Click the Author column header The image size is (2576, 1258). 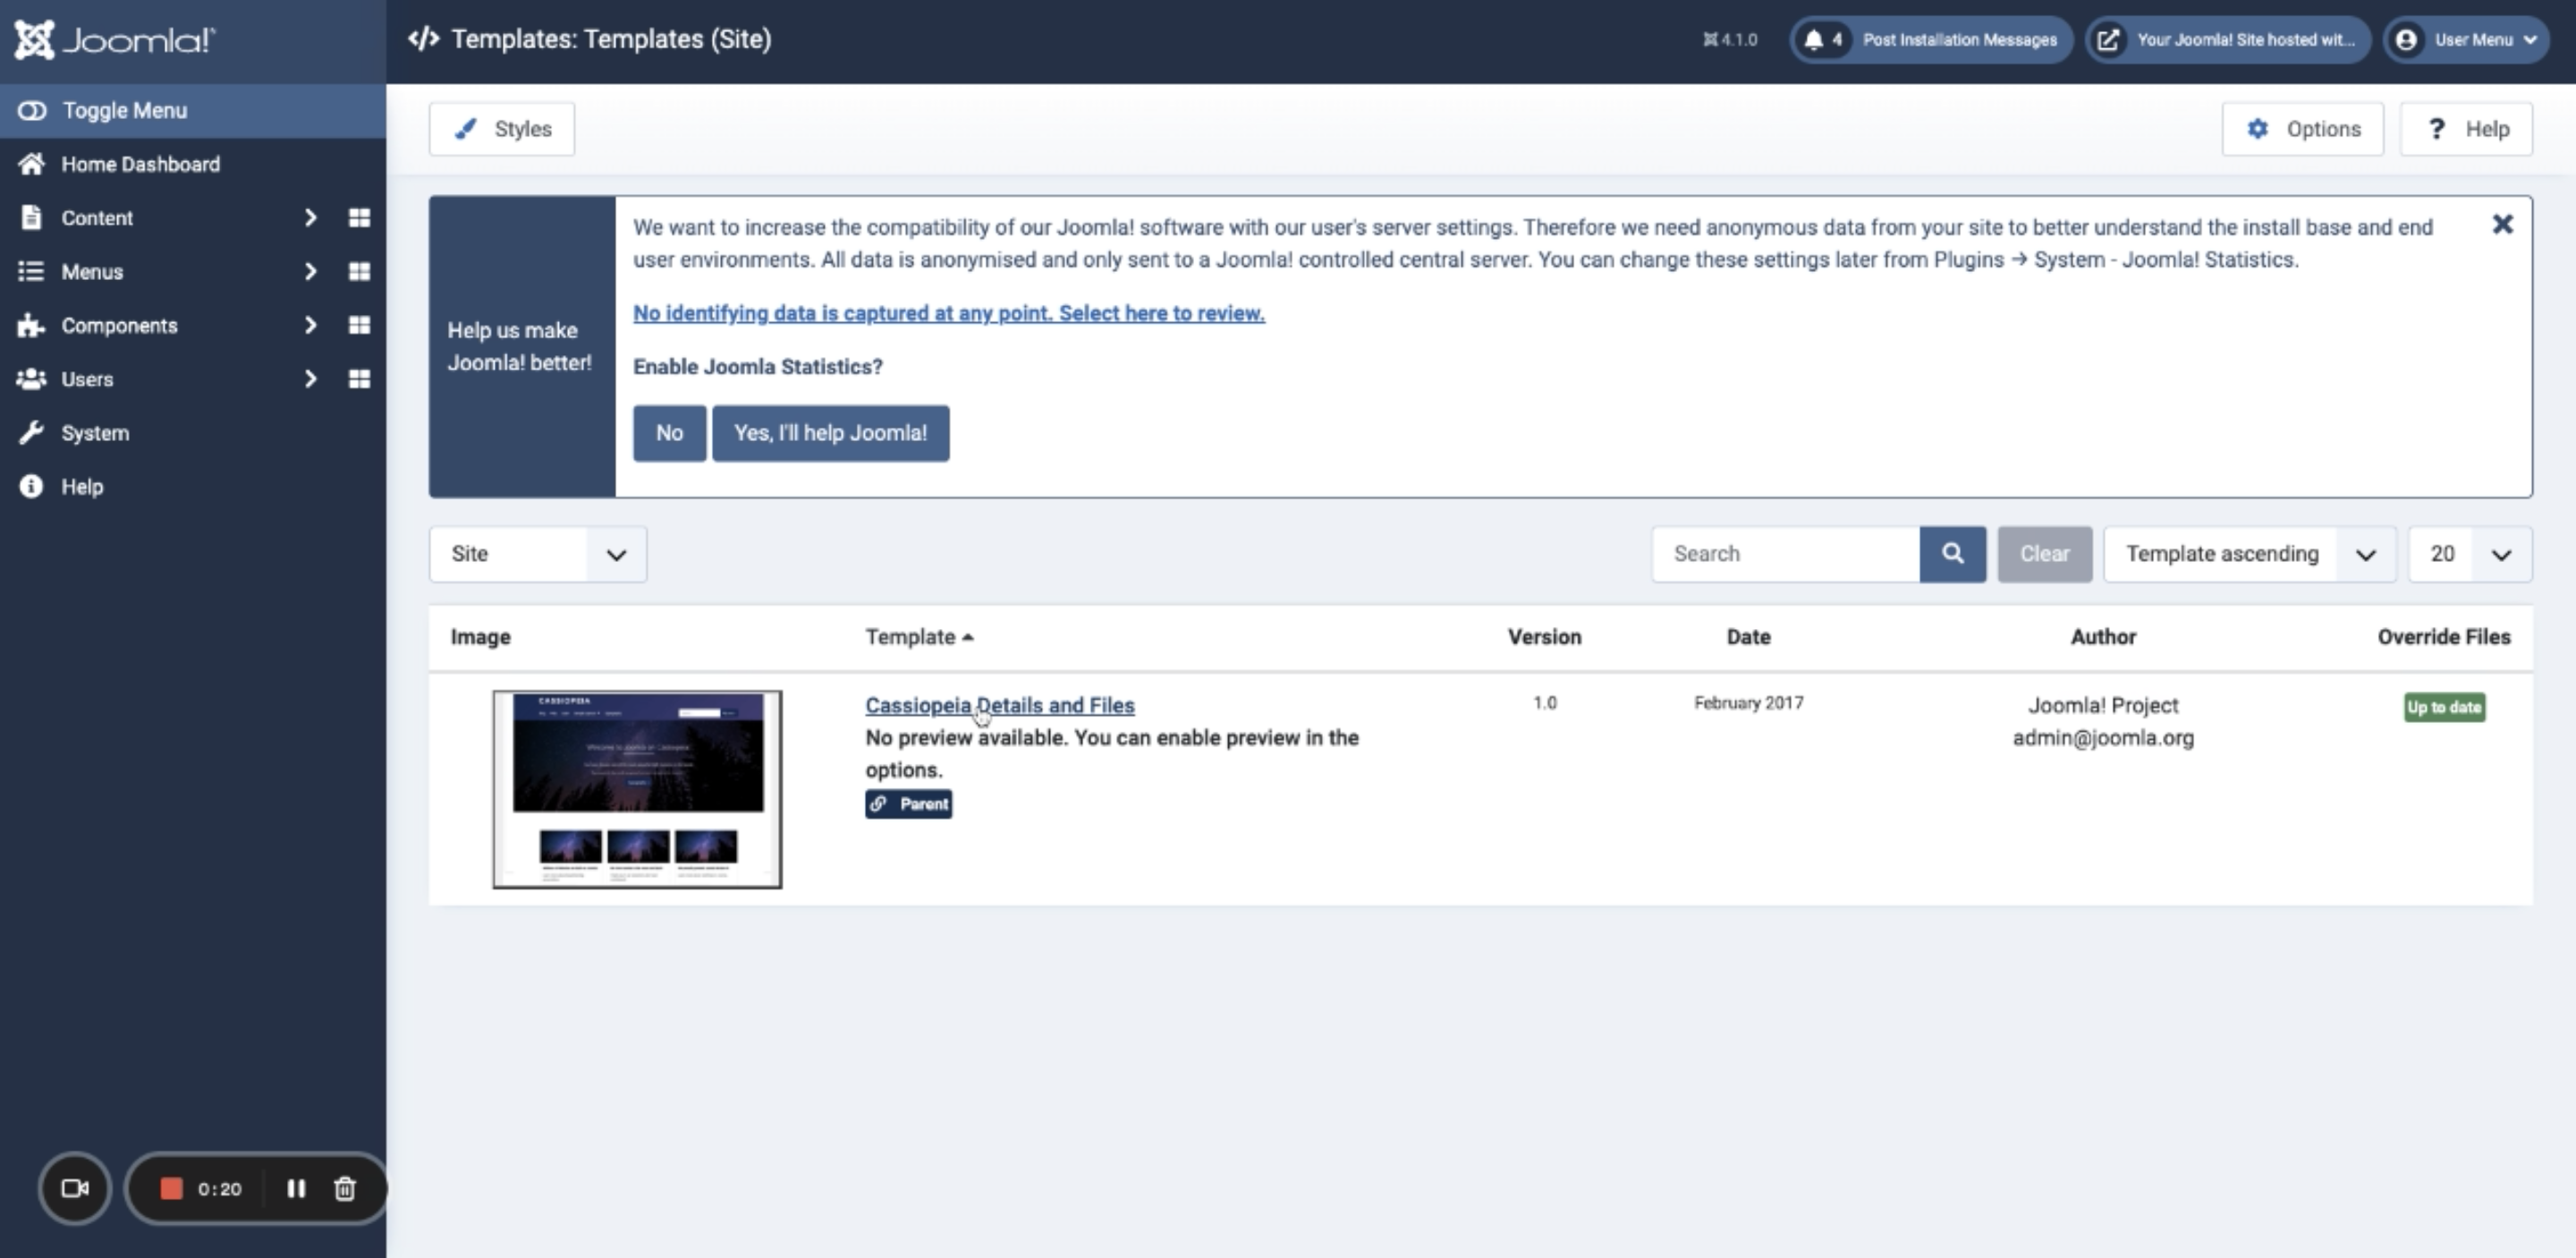pos(2103,637)
